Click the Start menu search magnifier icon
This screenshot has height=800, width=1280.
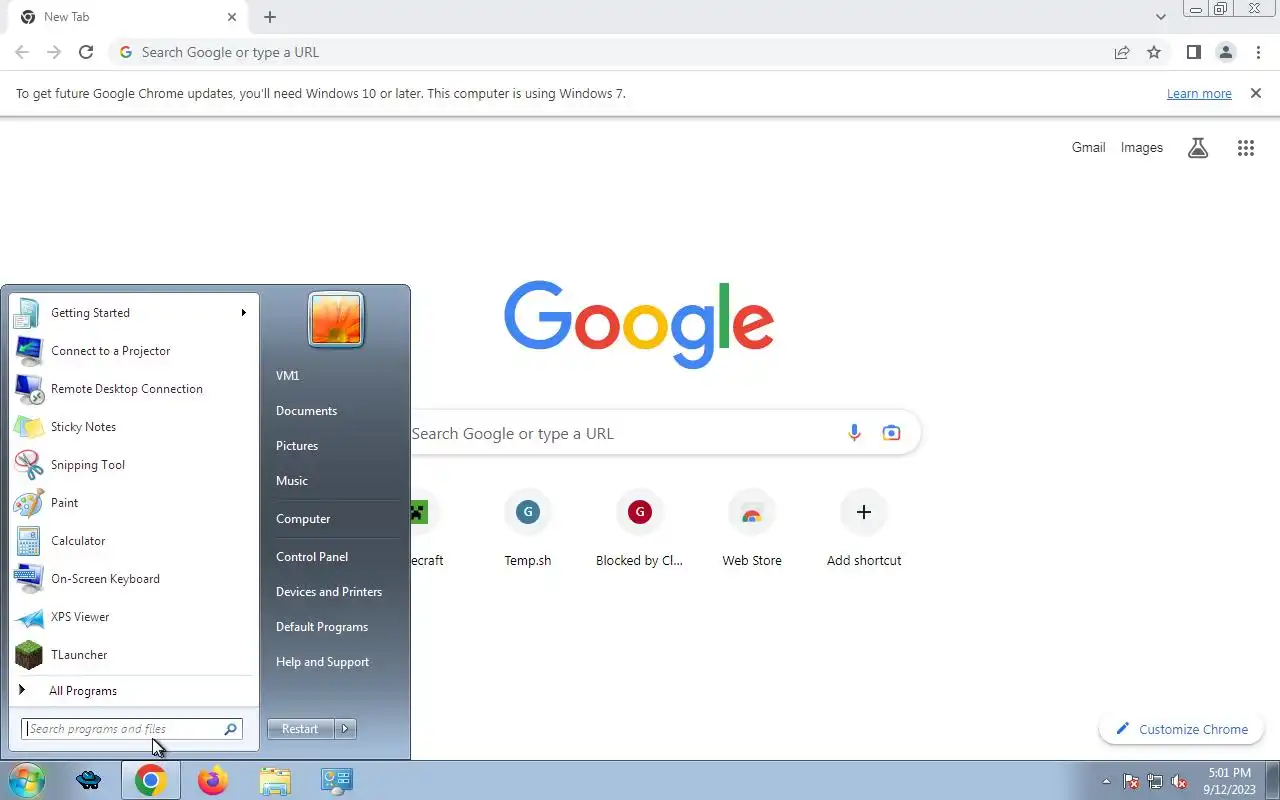230,729
